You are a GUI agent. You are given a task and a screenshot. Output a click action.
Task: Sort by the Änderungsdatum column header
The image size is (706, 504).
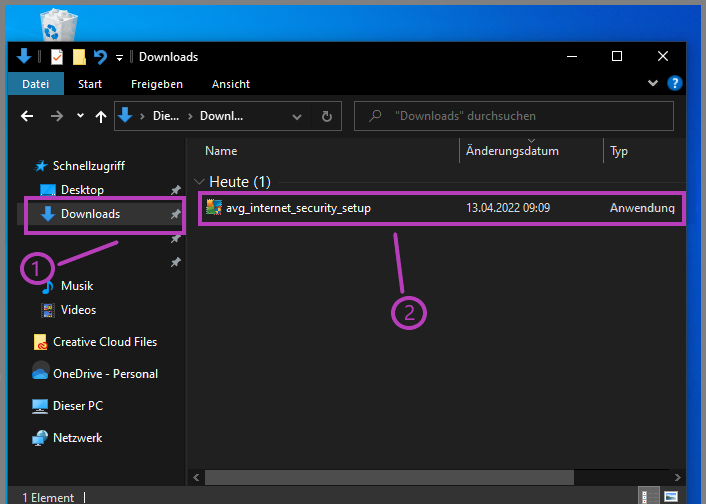click(x=512, y=151)
